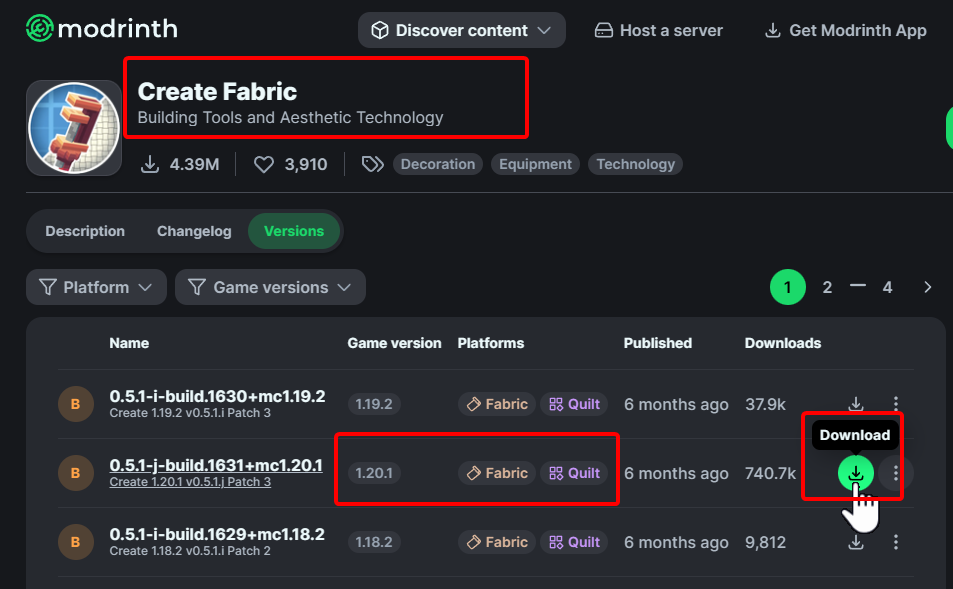953x589 pixels.
Task: Expand the Platform filter dropdown
Action: pos(96,287)
